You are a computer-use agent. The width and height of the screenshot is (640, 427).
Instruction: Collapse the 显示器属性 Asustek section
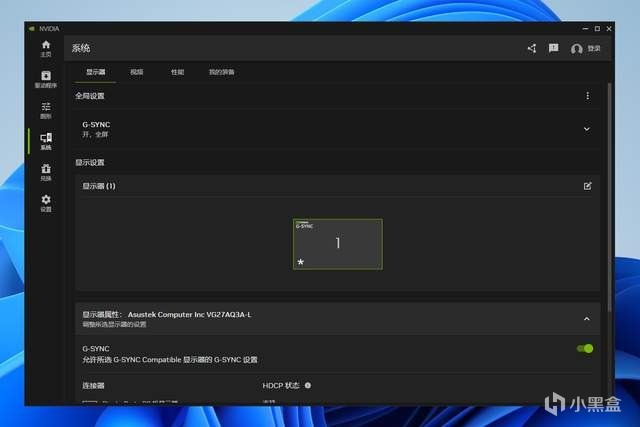click(587, 319)
